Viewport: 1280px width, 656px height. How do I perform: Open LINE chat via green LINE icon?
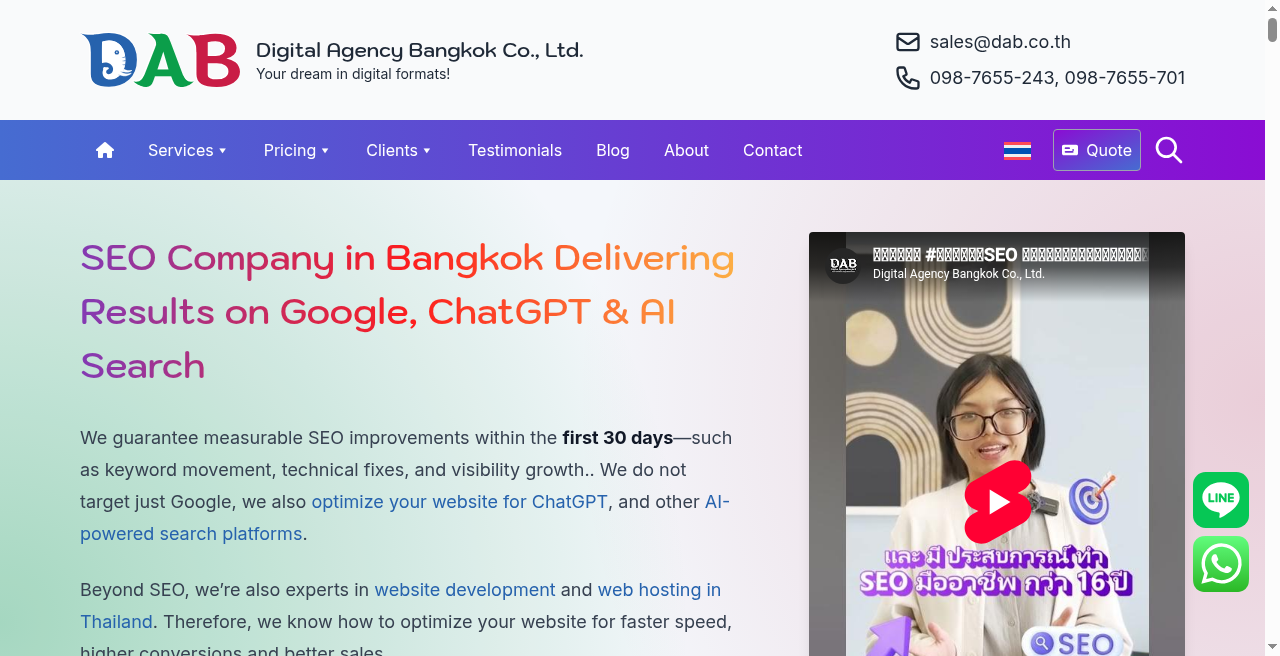click(x=1221, y=500)
